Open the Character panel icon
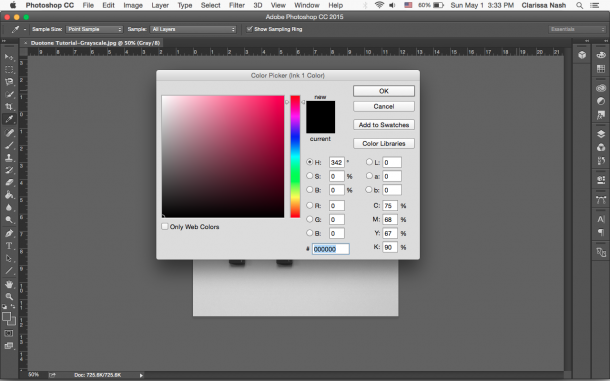This screenshot has width=610, height=381. pos(601,219)
